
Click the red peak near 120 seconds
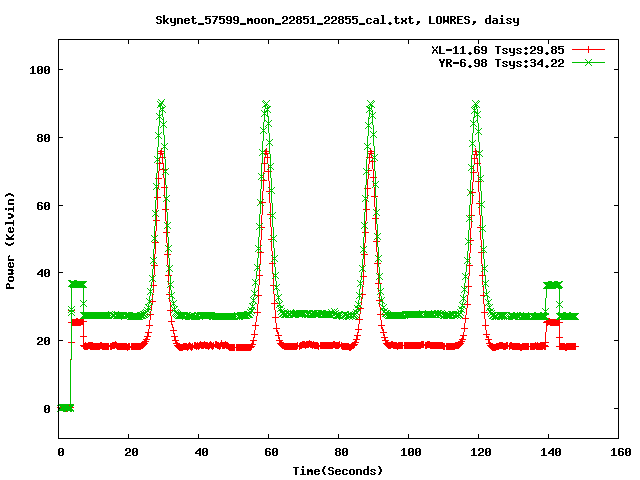[476, 153]
